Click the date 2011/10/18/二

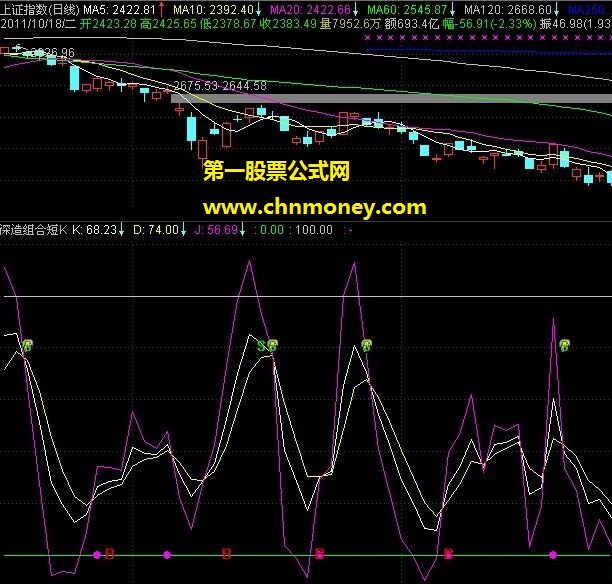tap(38, 24)
